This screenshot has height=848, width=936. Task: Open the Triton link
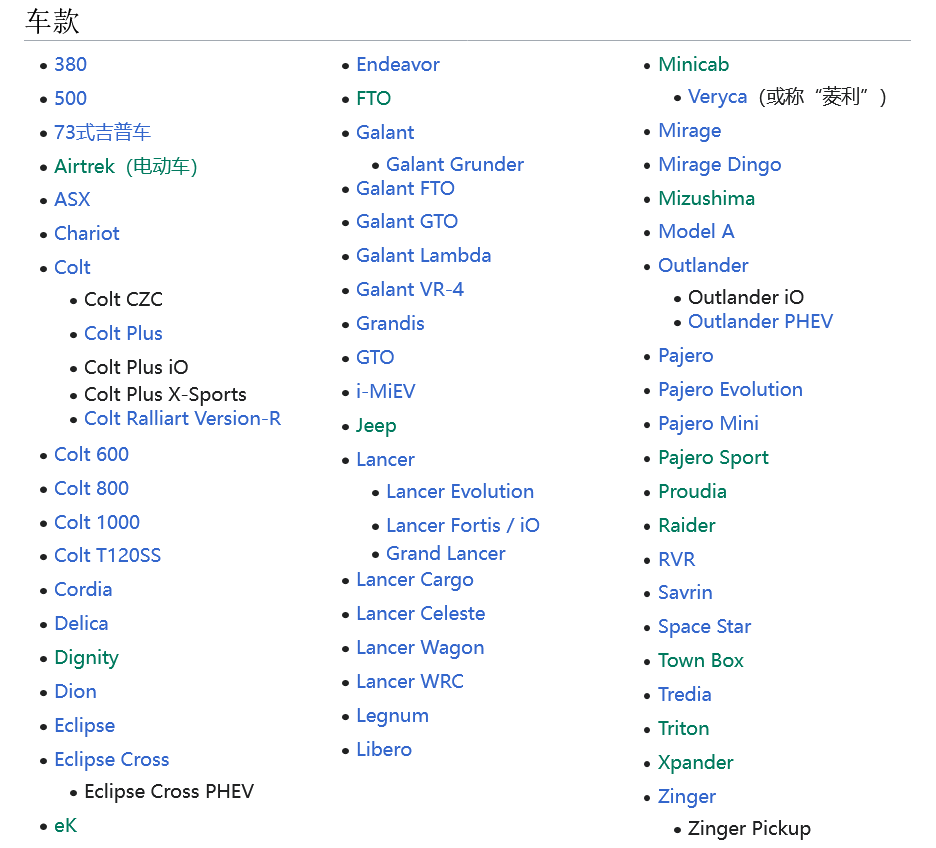tap(683, 729)
